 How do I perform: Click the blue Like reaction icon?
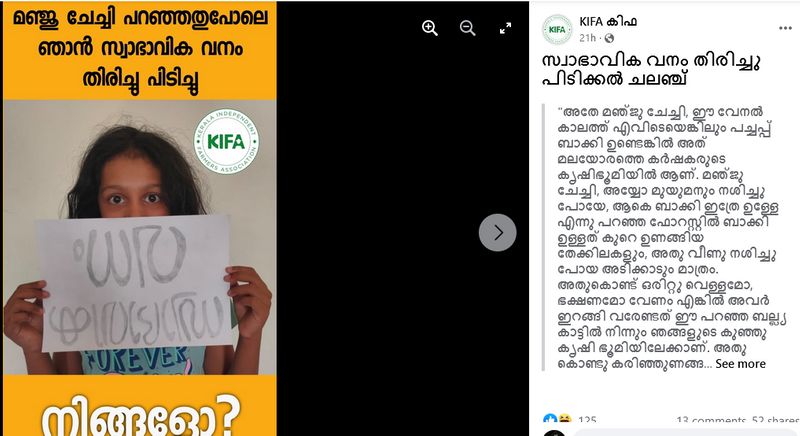pyautogui.click(x=550, y=419)
